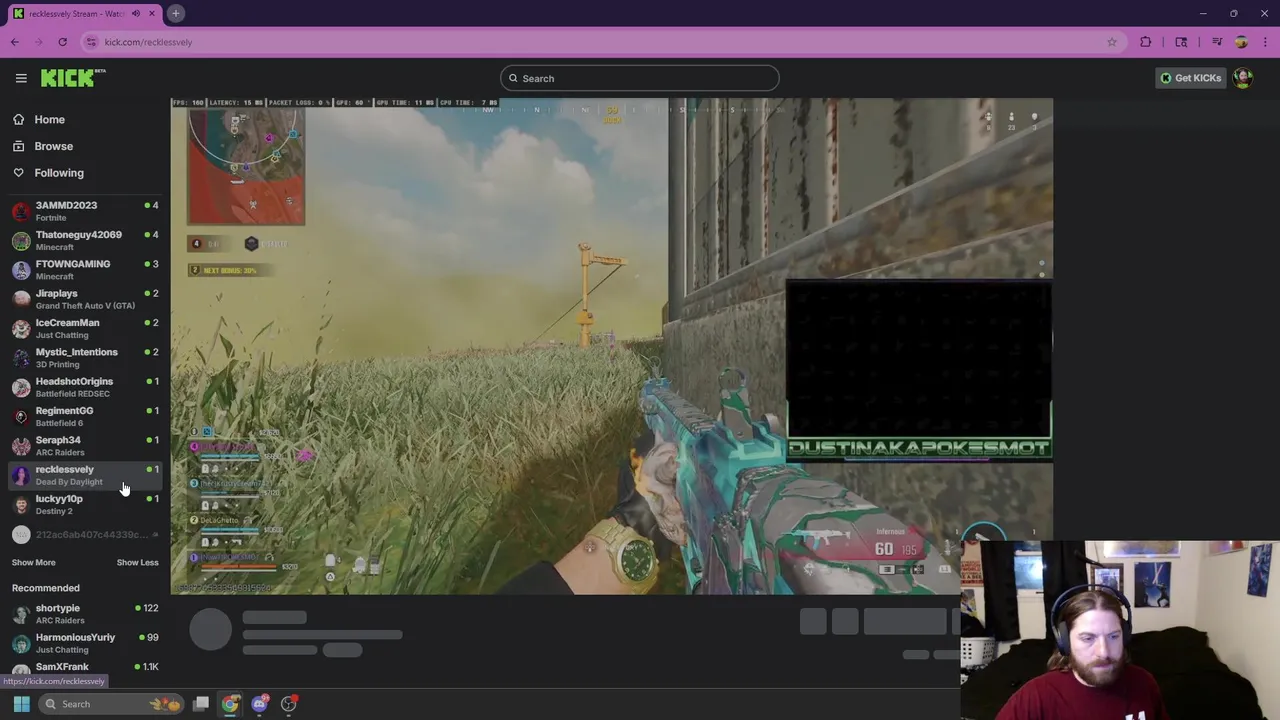Switch to Chrome on the taskbar
Viewport: 1280px width, 720px height.
tap(230, 704)
